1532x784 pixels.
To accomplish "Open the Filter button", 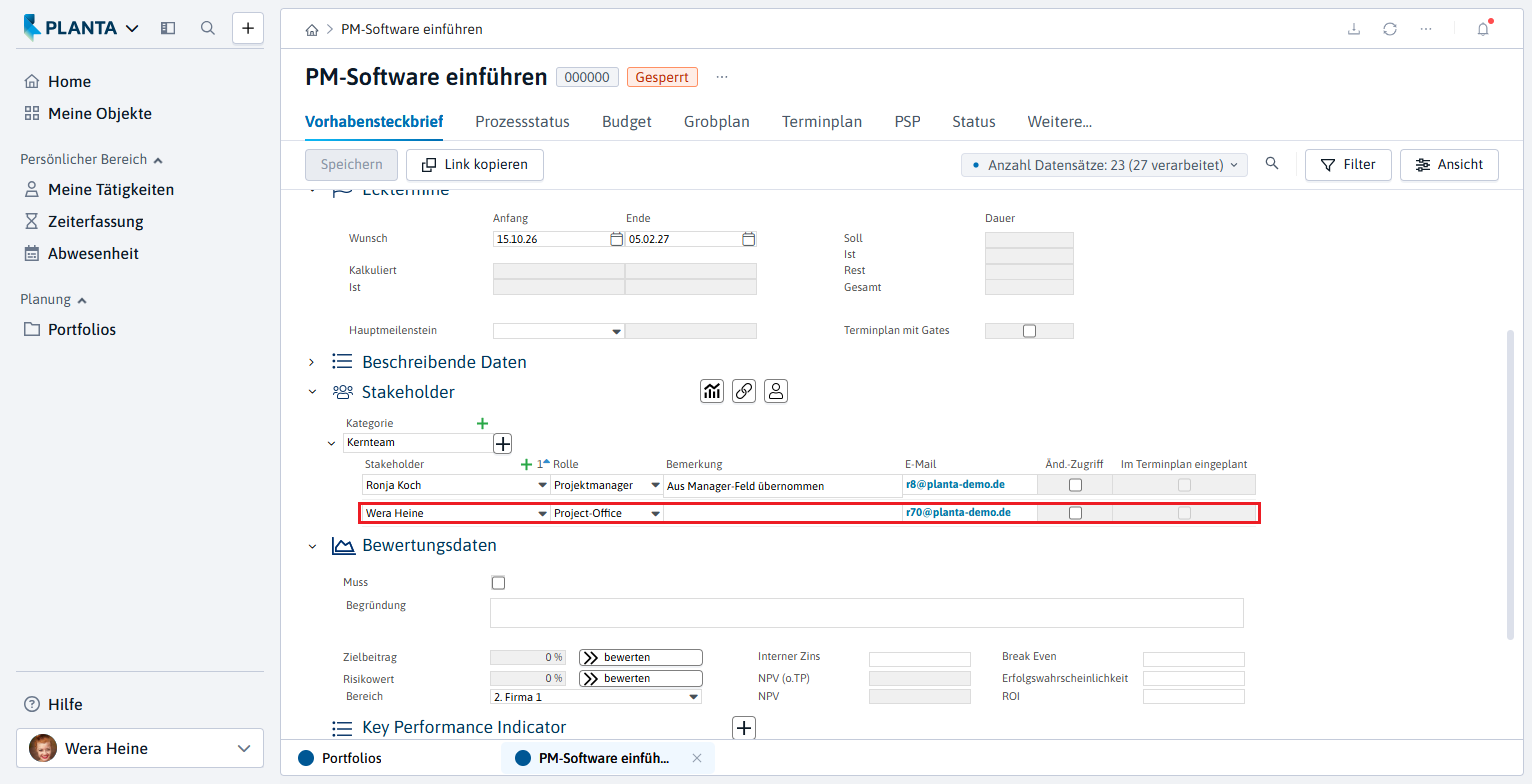I will 1348,165.
